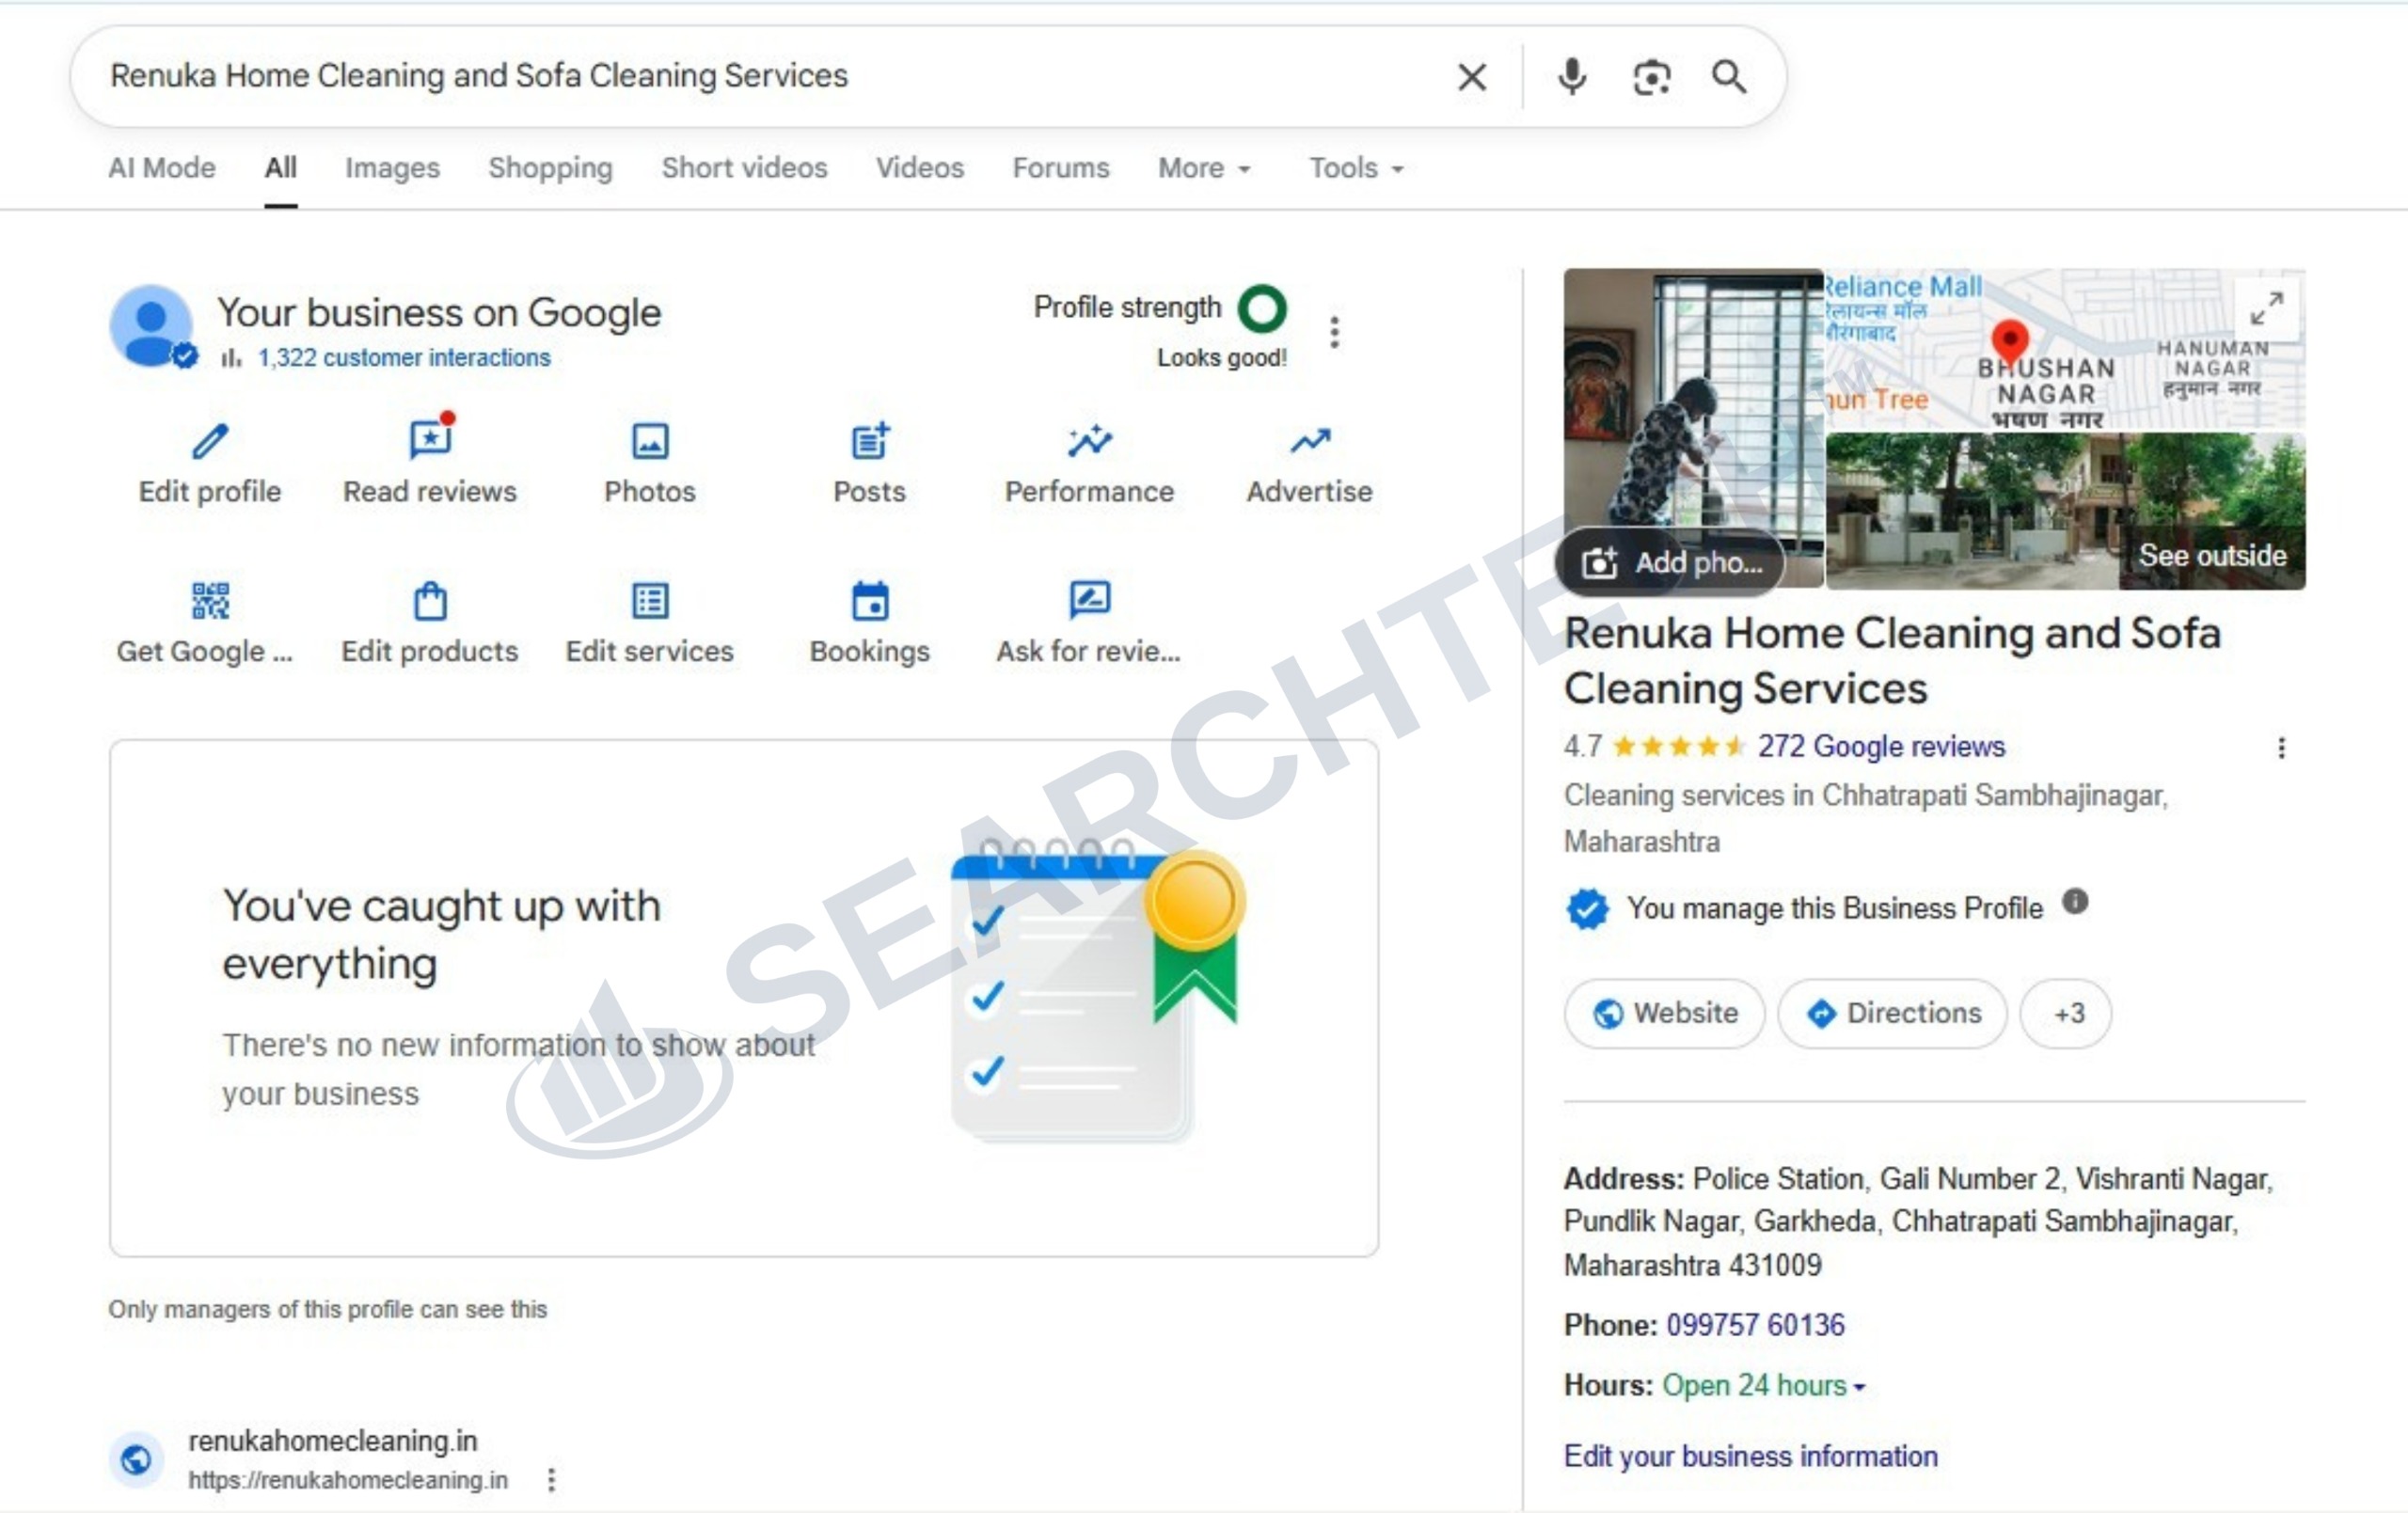Screen dimensions: 2408x1513
Task: Open Ask for reviews icon
Action: [1089, 599]
